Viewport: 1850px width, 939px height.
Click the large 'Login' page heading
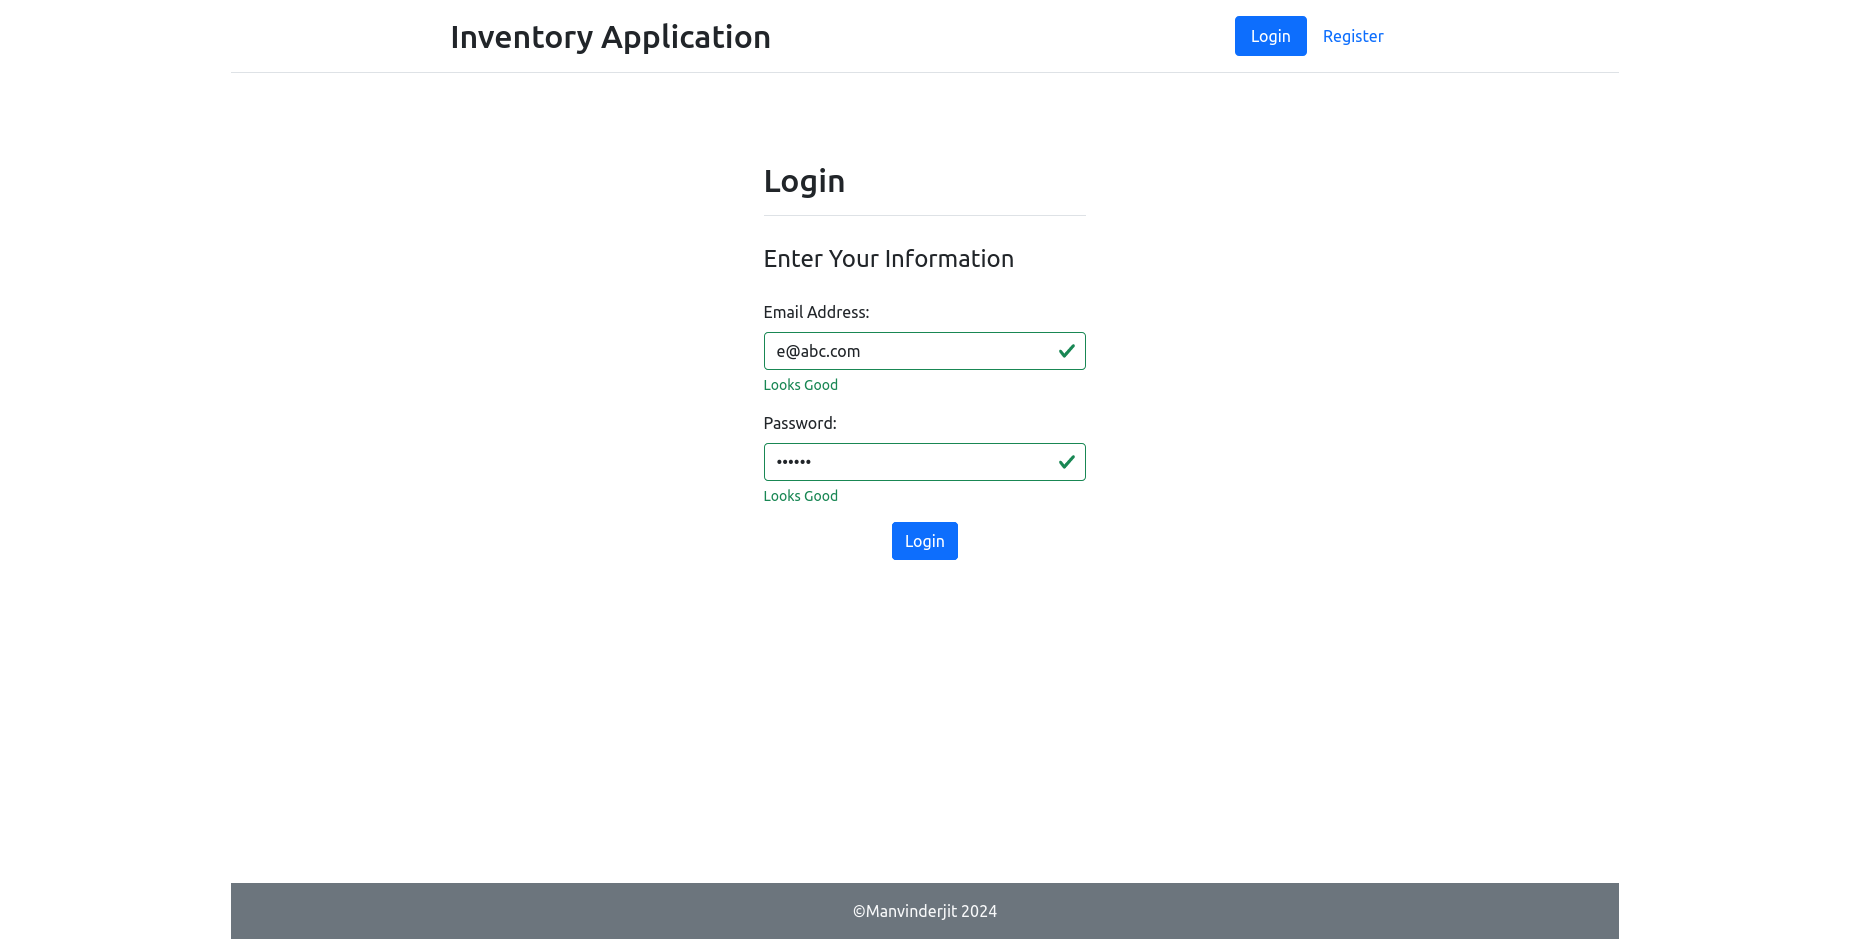click(x=804, y=181)
